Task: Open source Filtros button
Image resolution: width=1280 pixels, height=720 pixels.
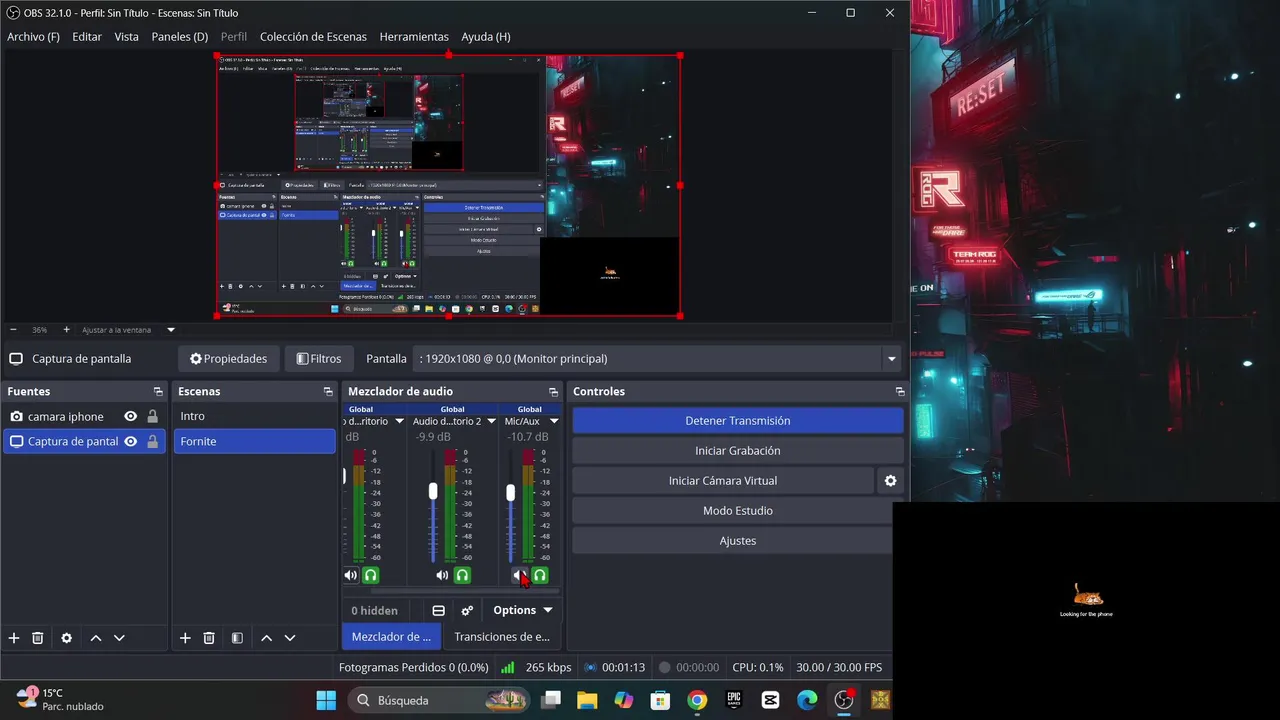Action: pyautogui.click(x=318, y=359)
